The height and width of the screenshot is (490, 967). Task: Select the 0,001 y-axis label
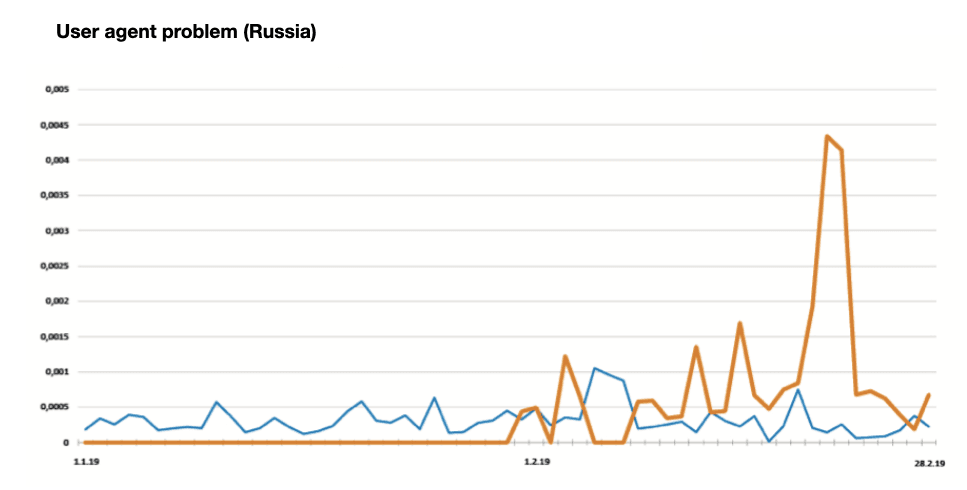[x=57, y=372]
